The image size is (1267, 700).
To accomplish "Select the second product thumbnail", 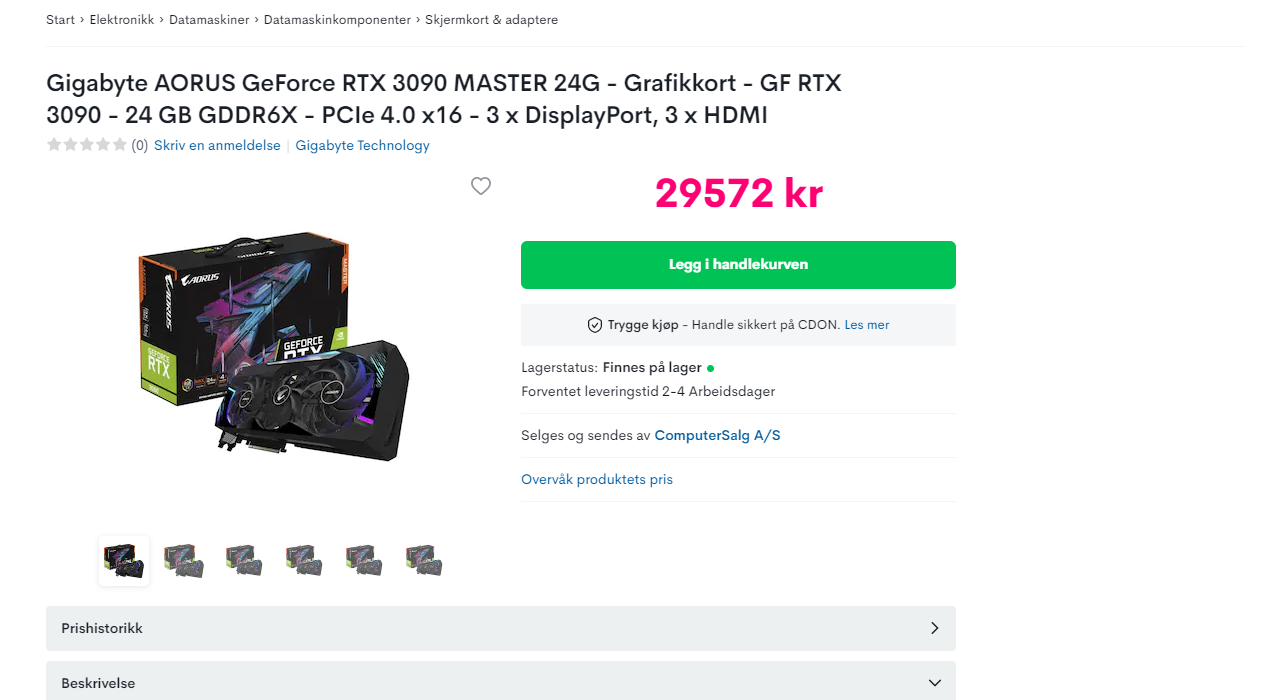I will pyautogui.click(x=184, y=561).
